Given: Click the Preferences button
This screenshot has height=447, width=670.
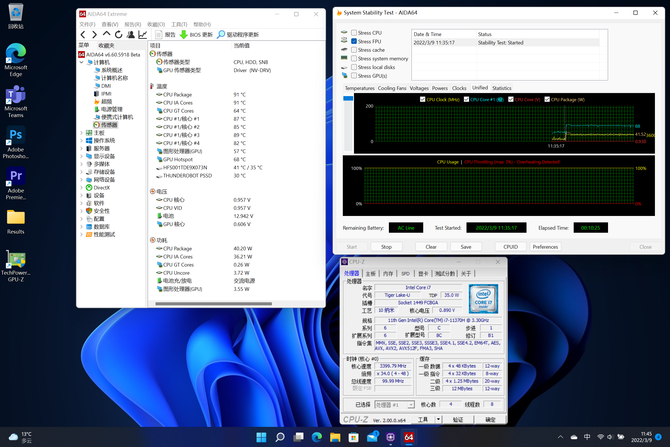Looking at the screenshot, I should pos(545,246).
